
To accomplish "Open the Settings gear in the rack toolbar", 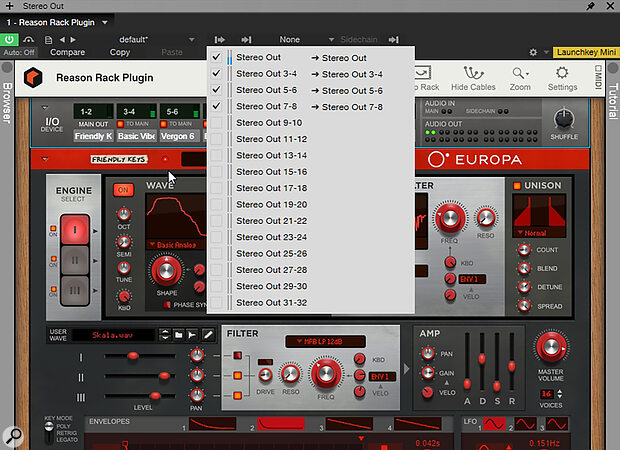I will pyautogui.click(x=562, y=78).
